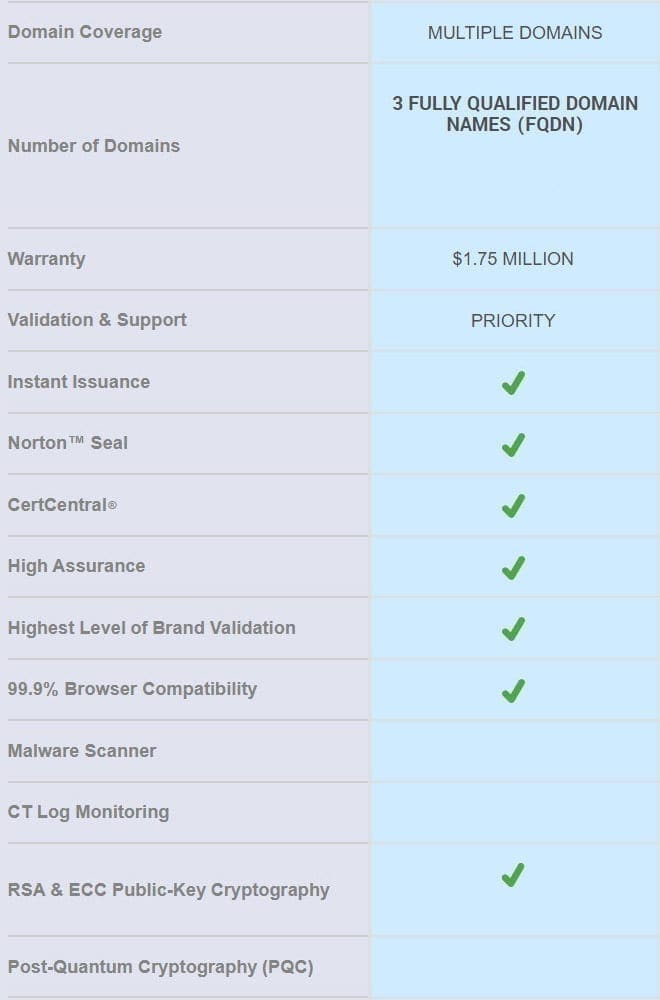Click the Norton Seal green checkmark

click(513, 445)
